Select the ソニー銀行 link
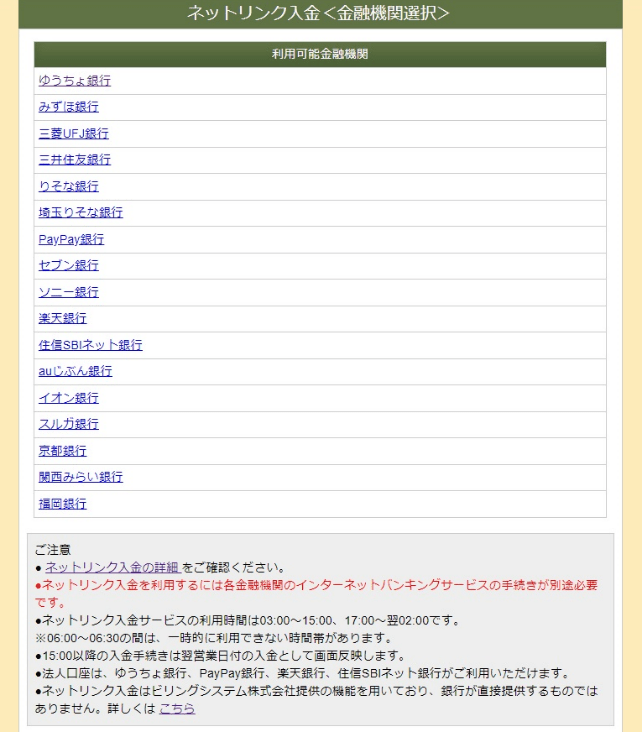The width and height of the screenshot is (642, 732). [x=69, y=292]
